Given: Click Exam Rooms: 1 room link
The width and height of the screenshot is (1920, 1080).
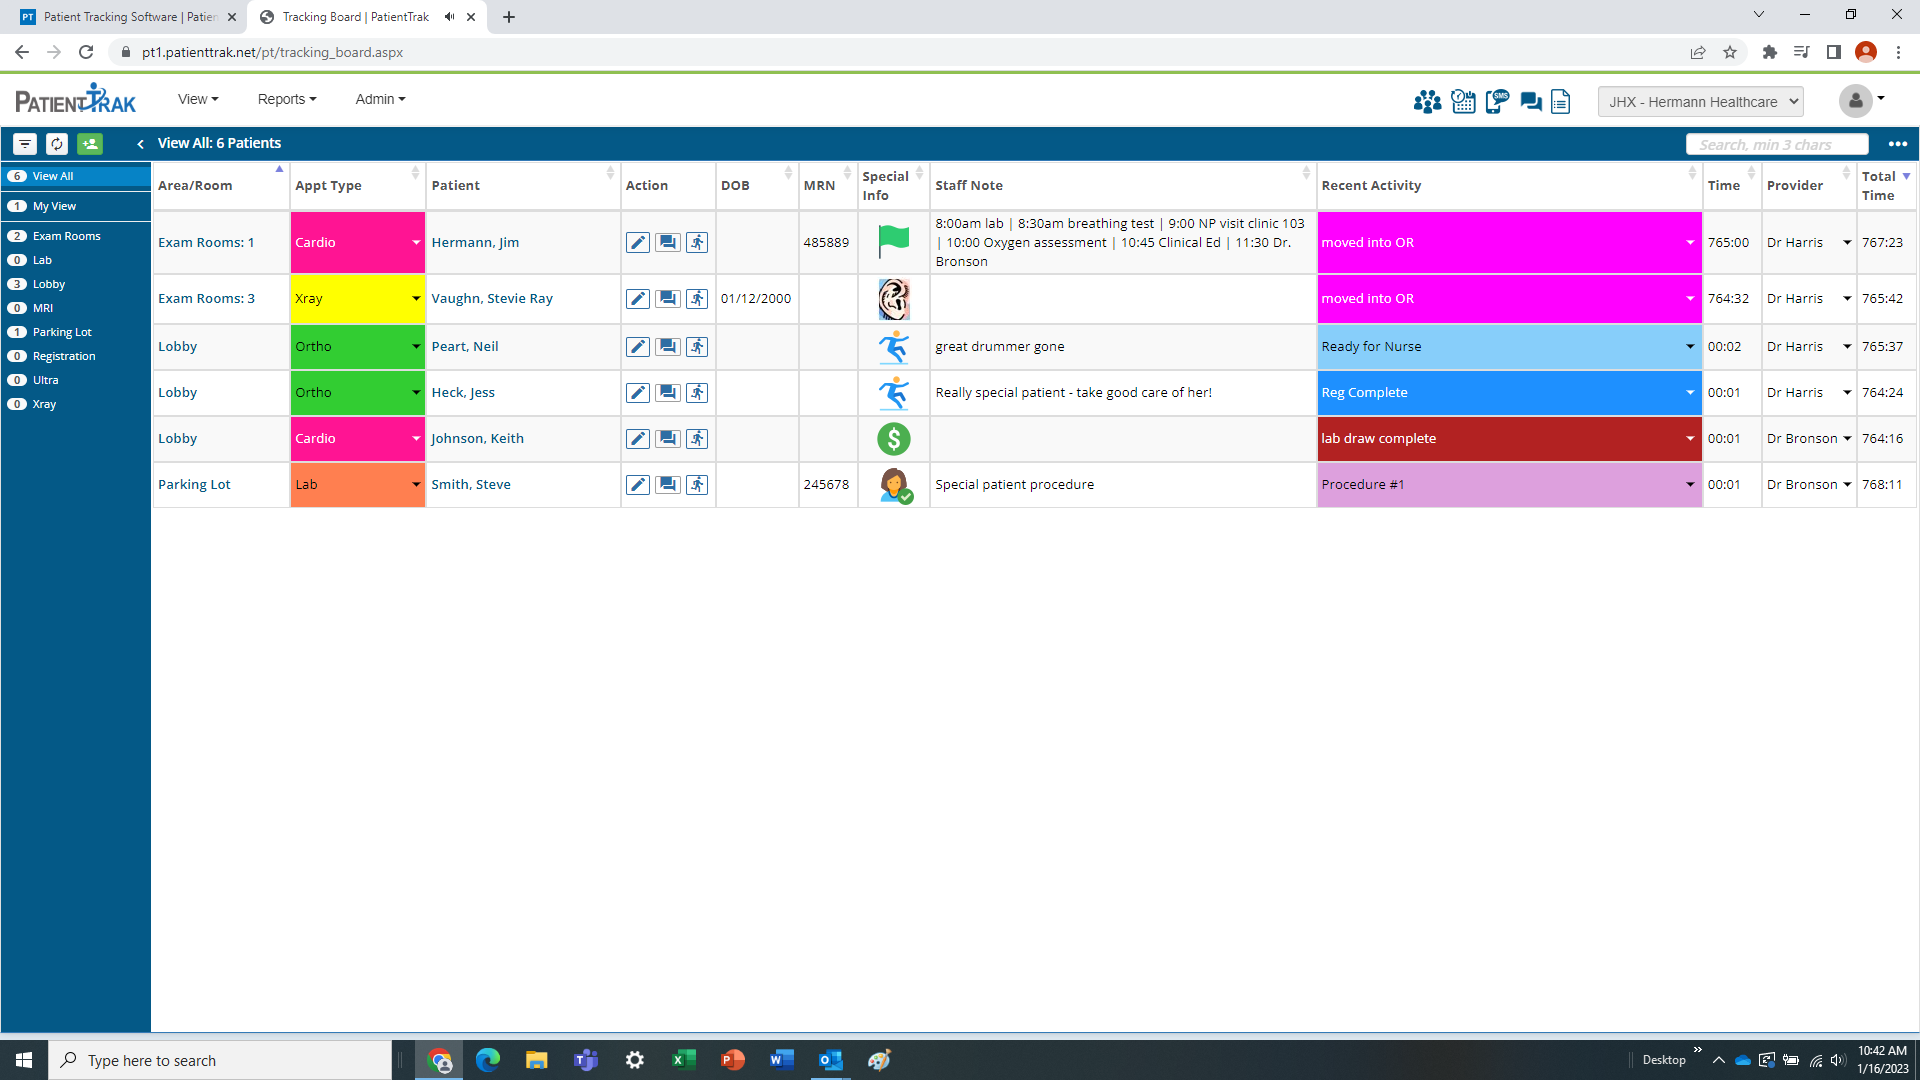Looking at the screenshot, I should tap(206, 242).
